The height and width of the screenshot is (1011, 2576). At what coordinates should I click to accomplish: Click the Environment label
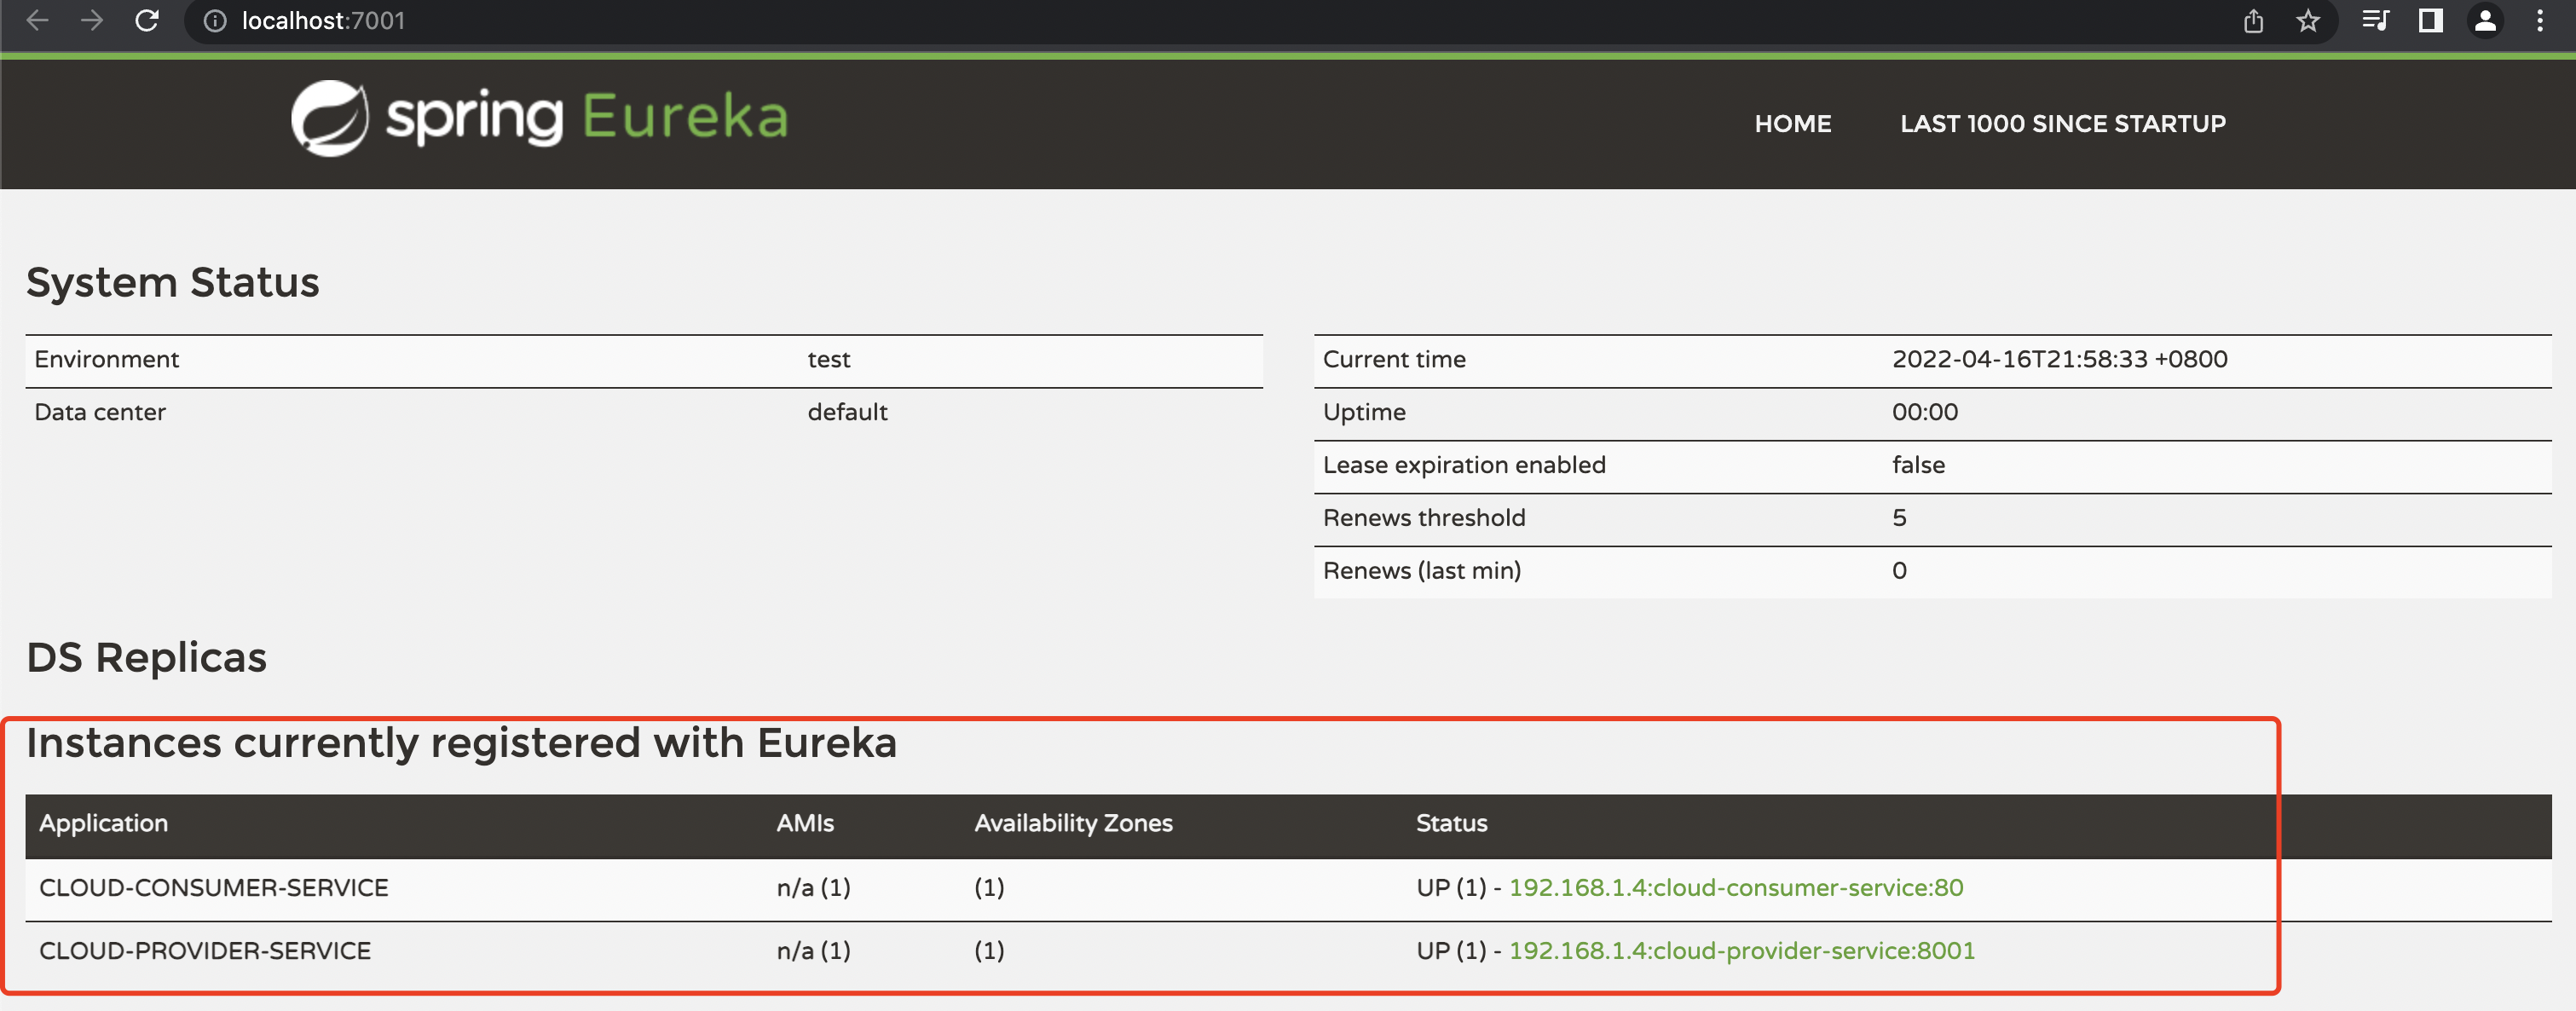pyautogui.click(x=107, y=359)
